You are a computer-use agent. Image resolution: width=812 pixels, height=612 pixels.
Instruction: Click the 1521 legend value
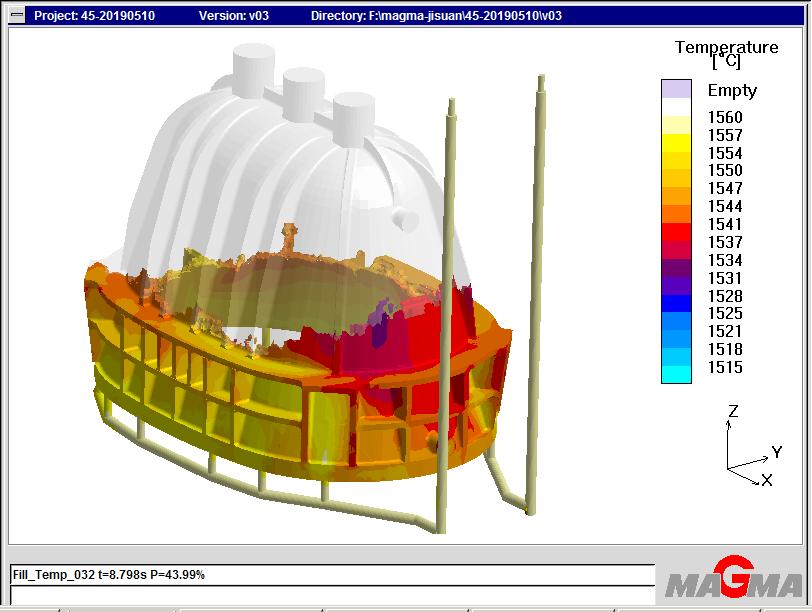pyautogui.click(x=725, y=331)
